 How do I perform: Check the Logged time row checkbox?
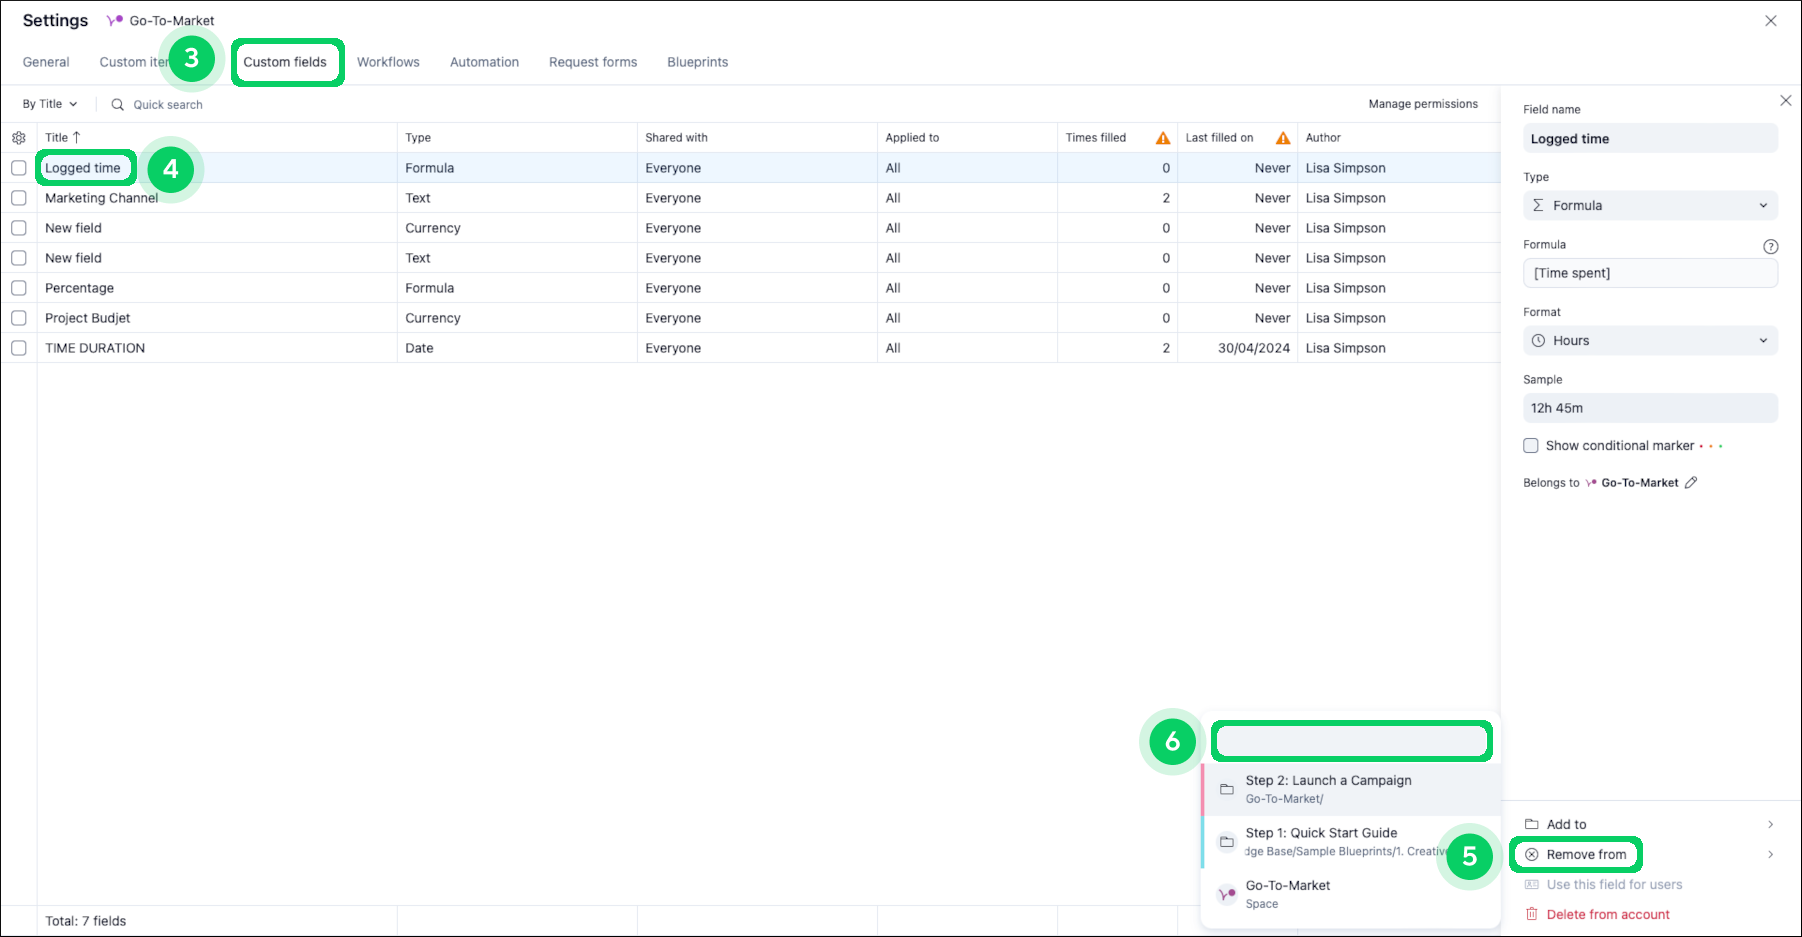18,168
